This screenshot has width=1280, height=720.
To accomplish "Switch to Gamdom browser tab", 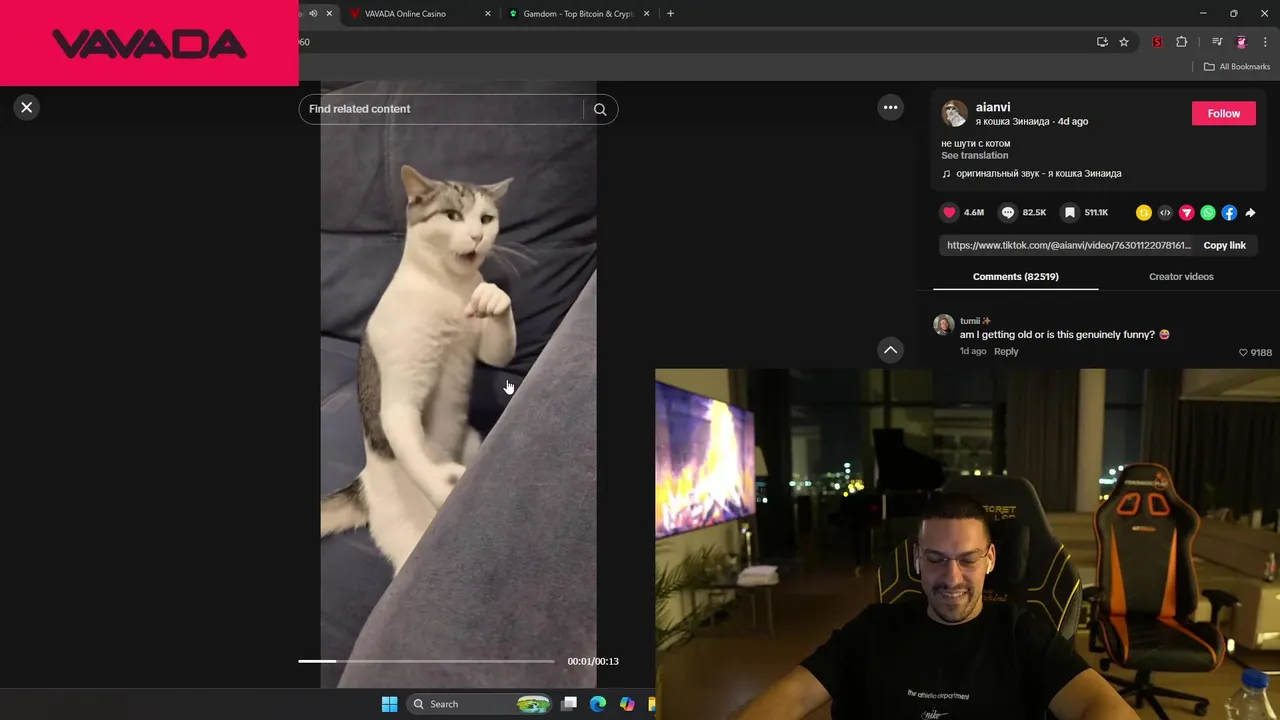I will [x=578, y=14].
